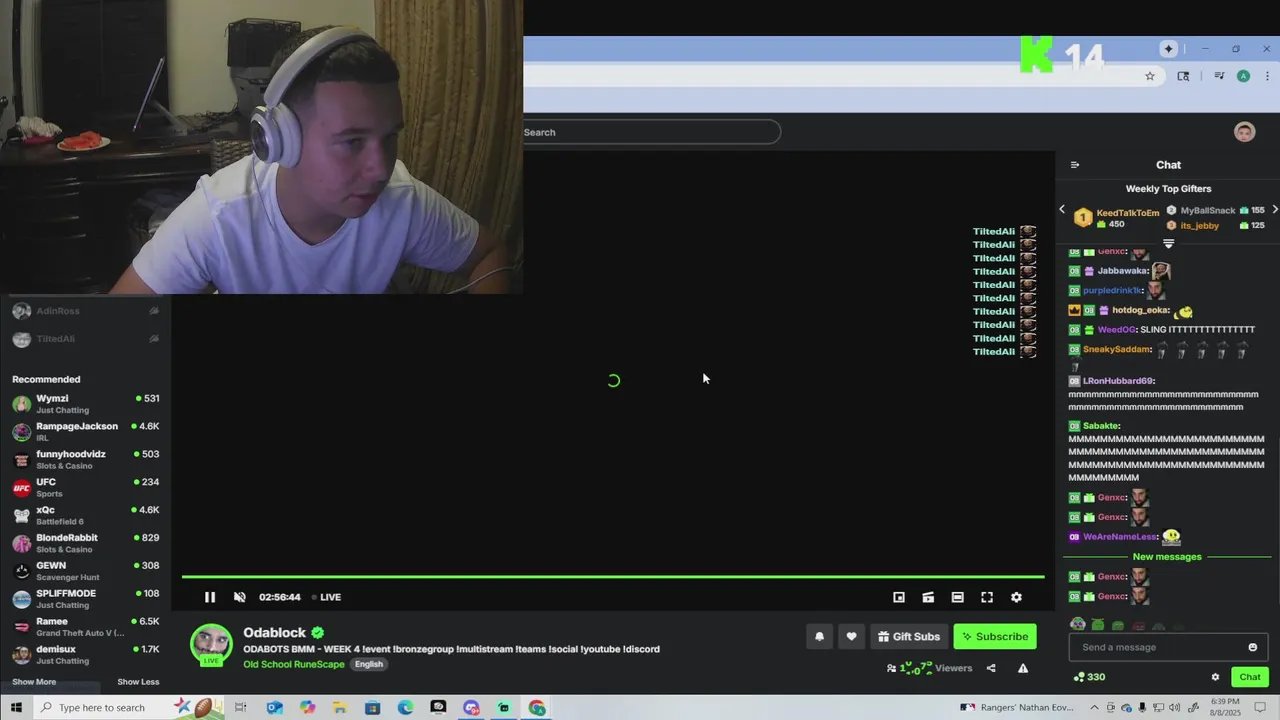Open Microsoft Edge from the taskbar
Image resolution: width=1280 pixels, height=720 pixels.
pos(405,707)
